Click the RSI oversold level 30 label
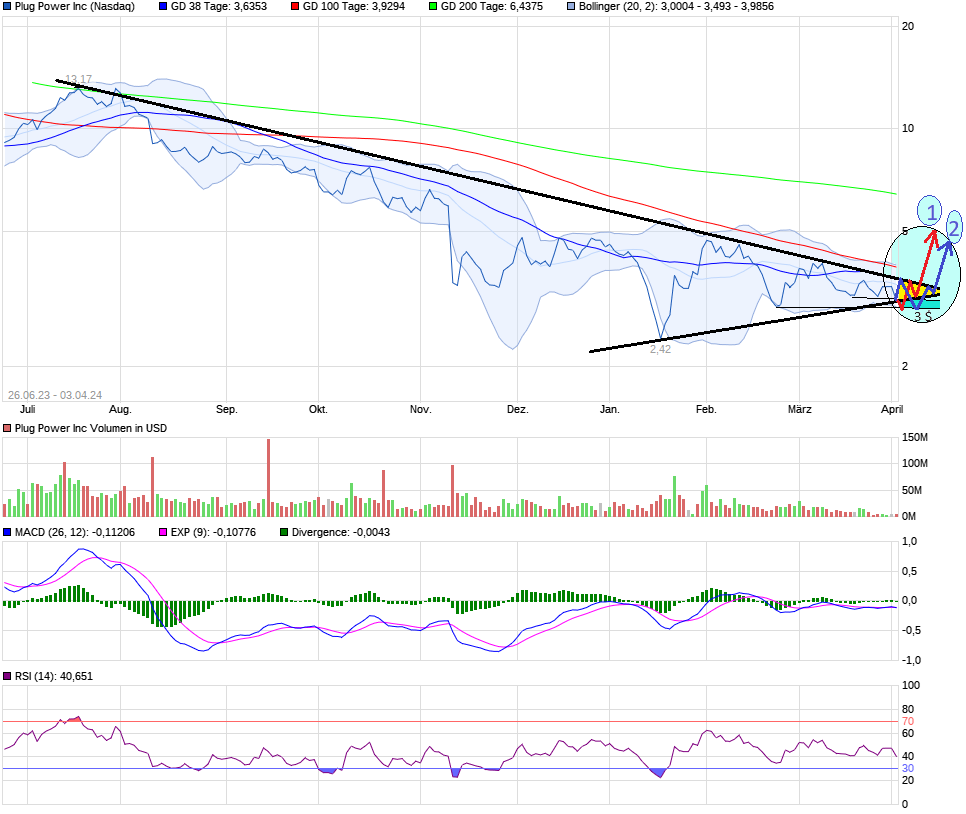This screenshot has height=814, width=966. 908,768
